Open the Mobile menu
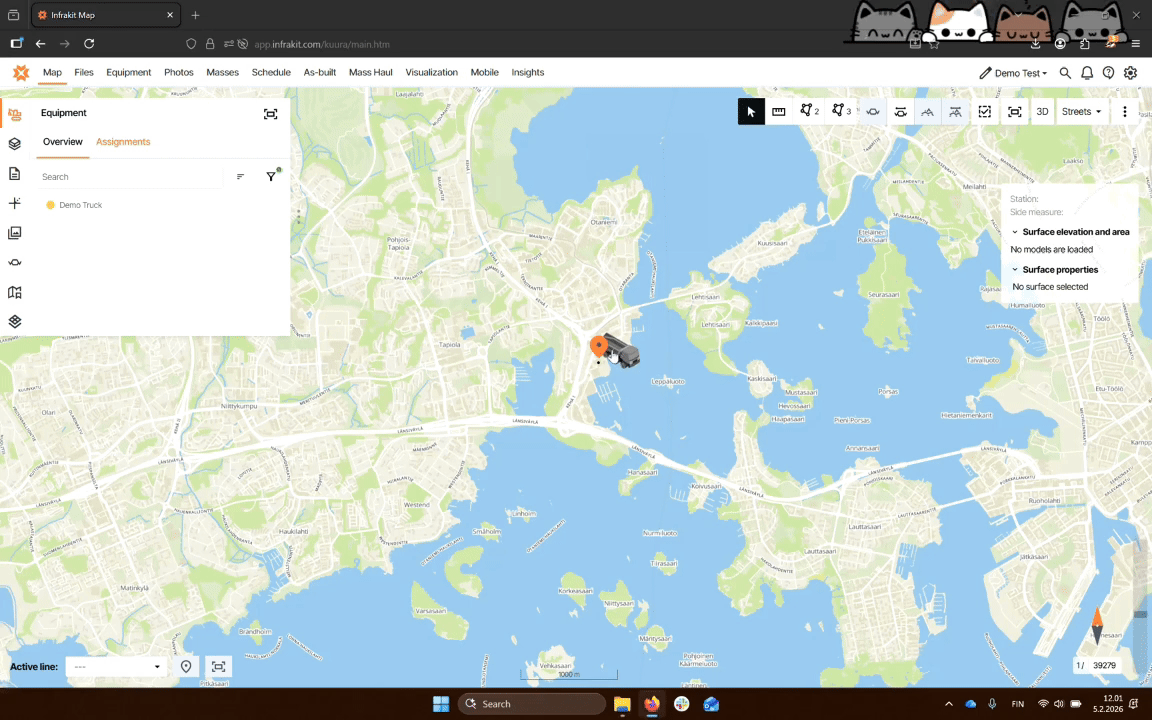1152x720 pixels. 484,72
